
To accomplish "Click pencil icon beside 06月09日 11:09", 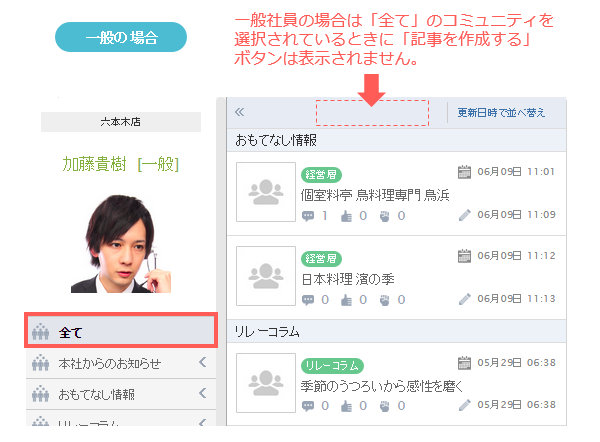I will pos(465,215).
